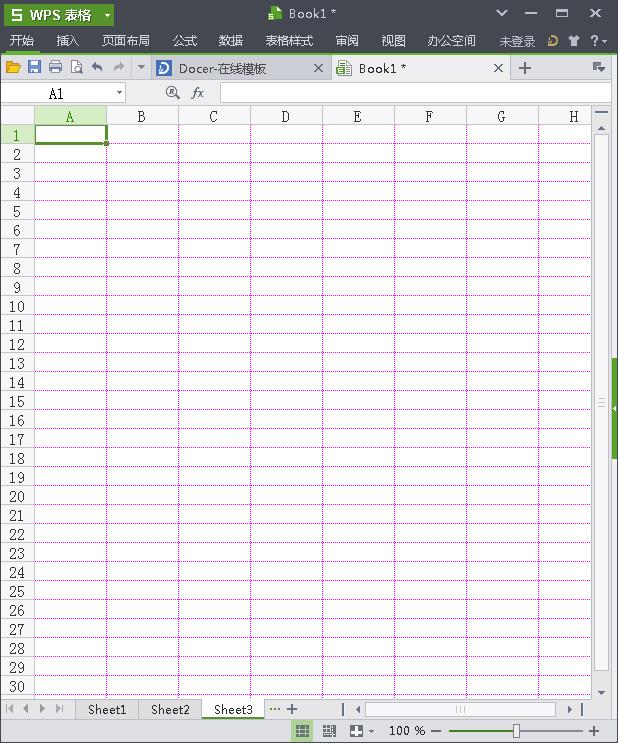Close the Book1 document tab
618x743 pixels.
[x=498, y=68]
